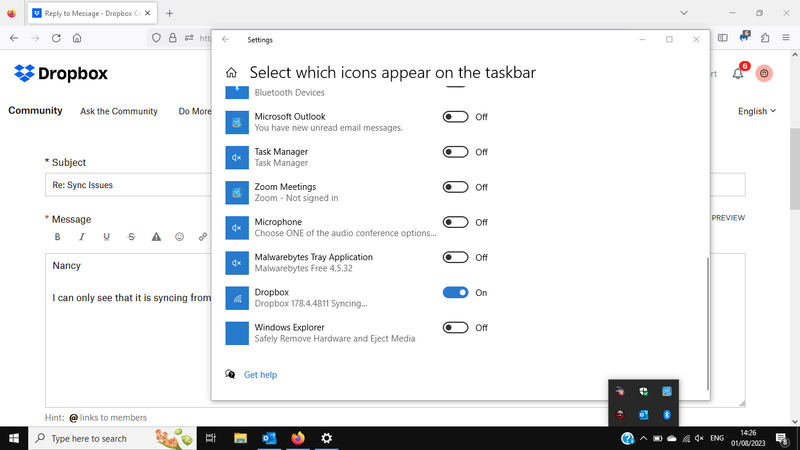Click the Subject input field
800x450 pixels.
coord(130,185)
